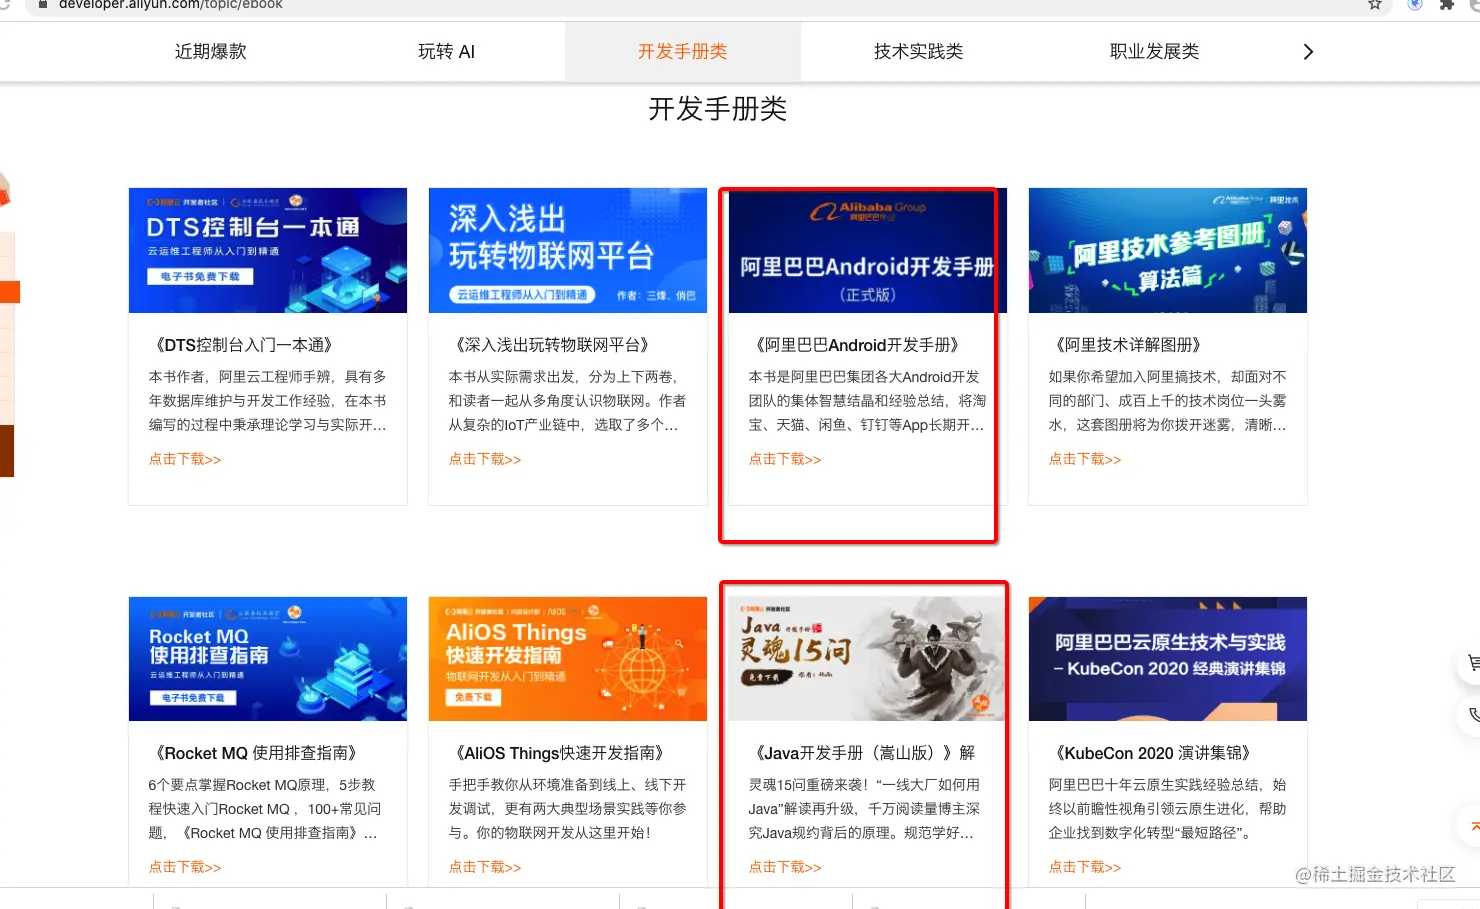Viewport: 1480px width, 909px height.
Task: Bookmark the page with the star icon
Action: [x=1375, y=5]
